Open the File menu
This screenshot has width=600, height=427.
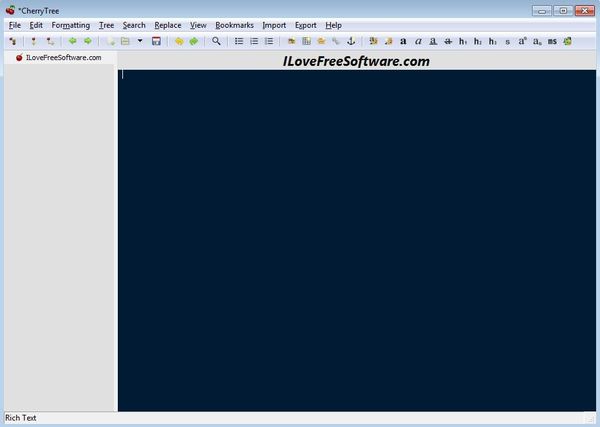point(15,25)
